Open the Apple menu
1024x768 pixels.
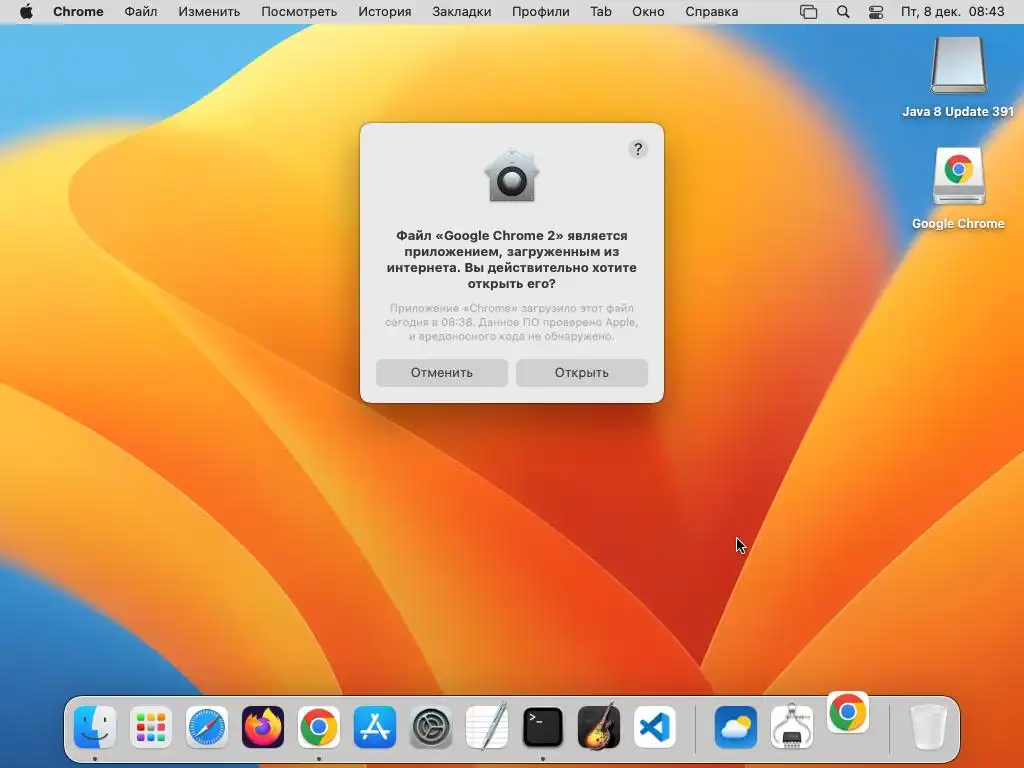pyautogui.click(x=26, y=12)
